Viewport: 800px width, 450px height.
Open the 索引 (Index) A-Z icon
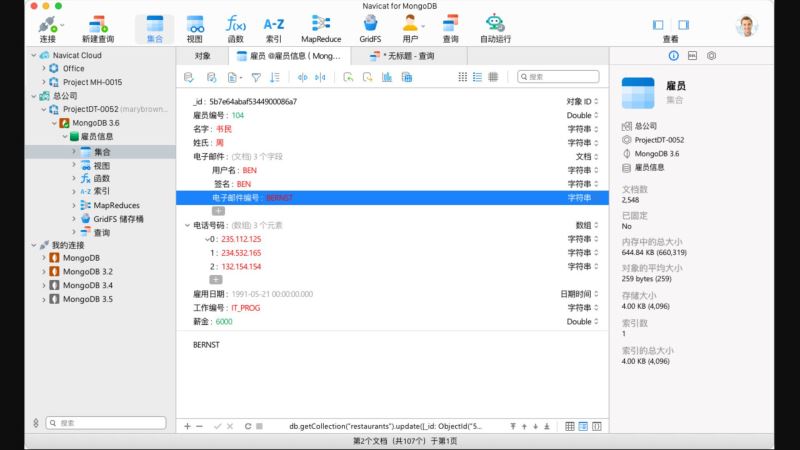[273, 29]
